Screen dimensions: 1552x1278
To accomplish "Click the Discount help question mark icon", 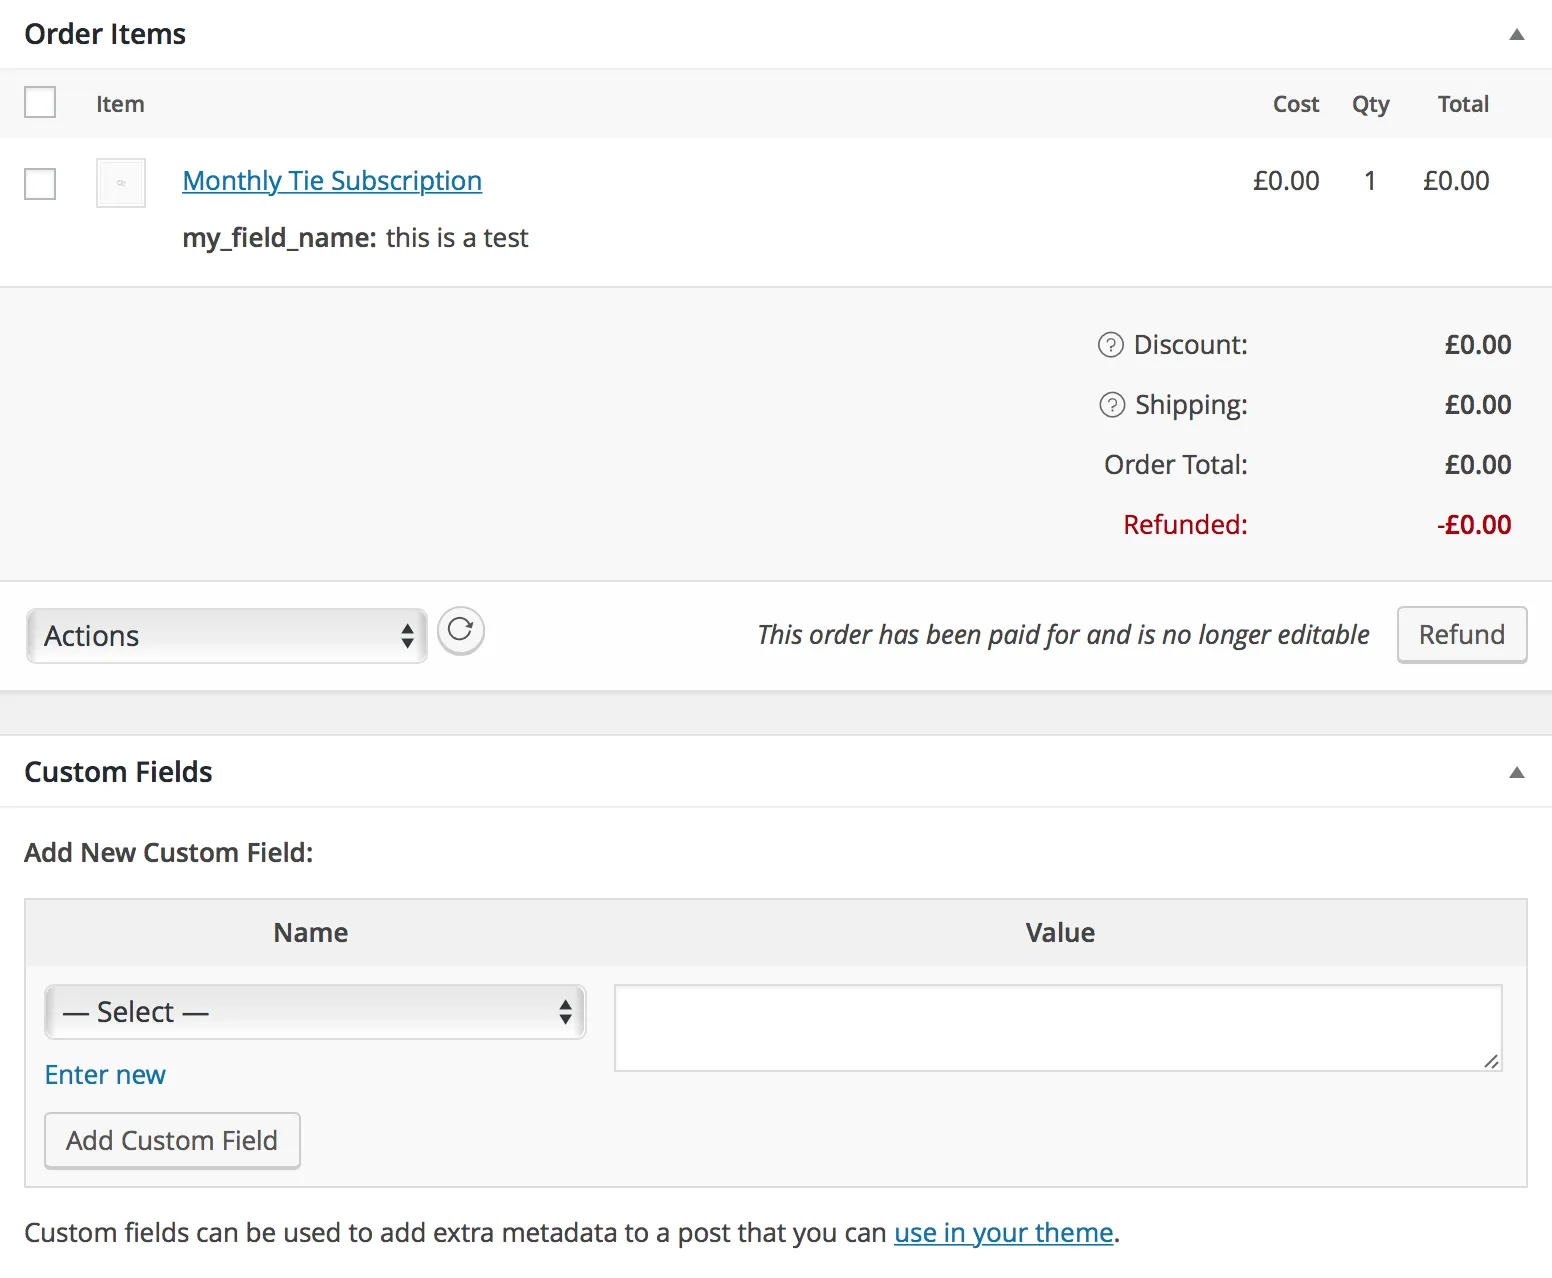I will (1110, 345).
